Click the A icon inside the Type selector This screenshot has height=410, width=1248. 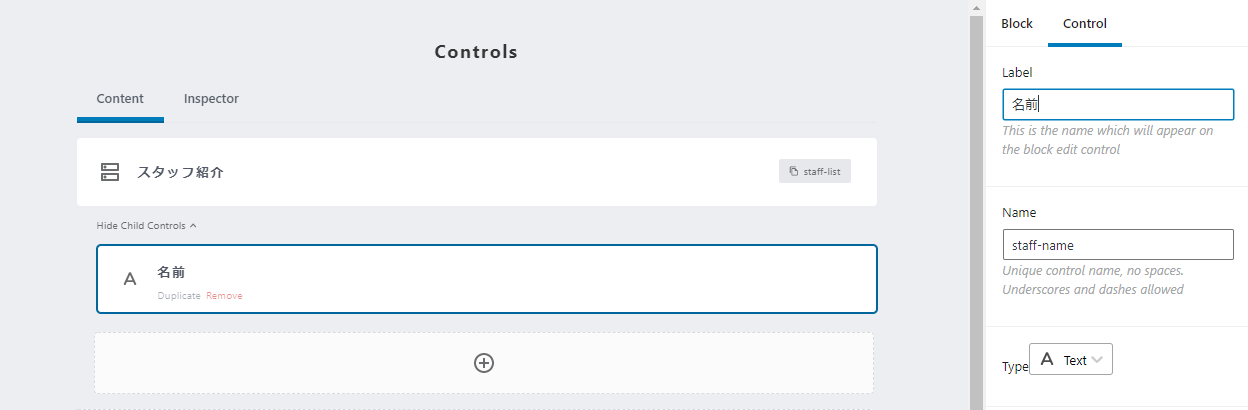pyautogui.click(x=1047, y=360)
